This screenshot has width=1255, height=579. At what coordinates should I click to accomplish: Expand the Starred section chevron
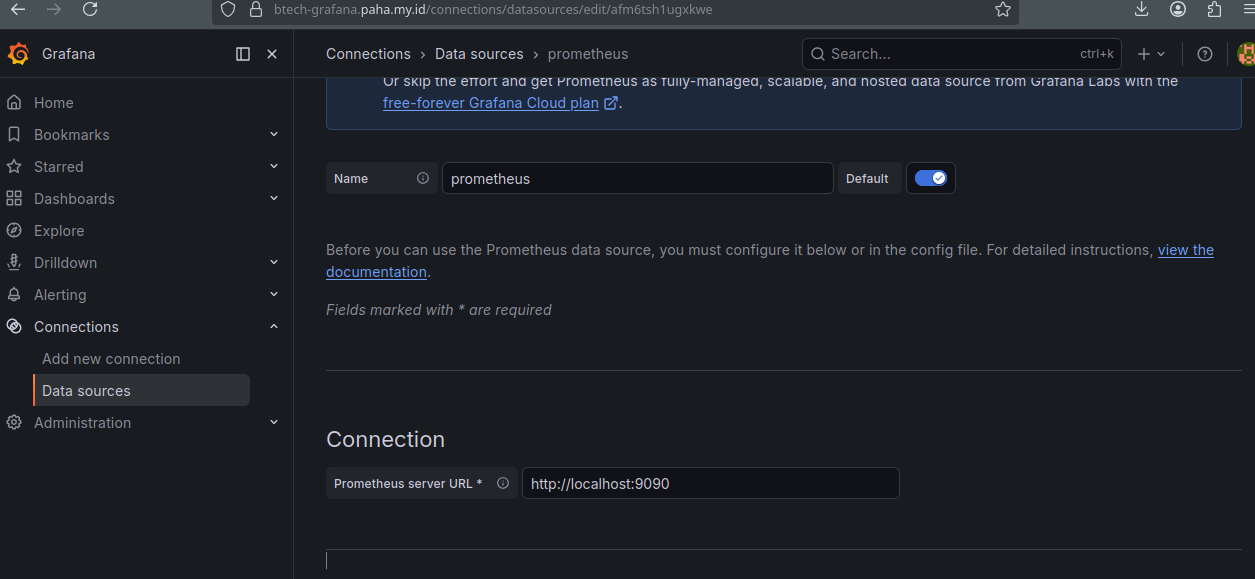[x=274, y=166]
